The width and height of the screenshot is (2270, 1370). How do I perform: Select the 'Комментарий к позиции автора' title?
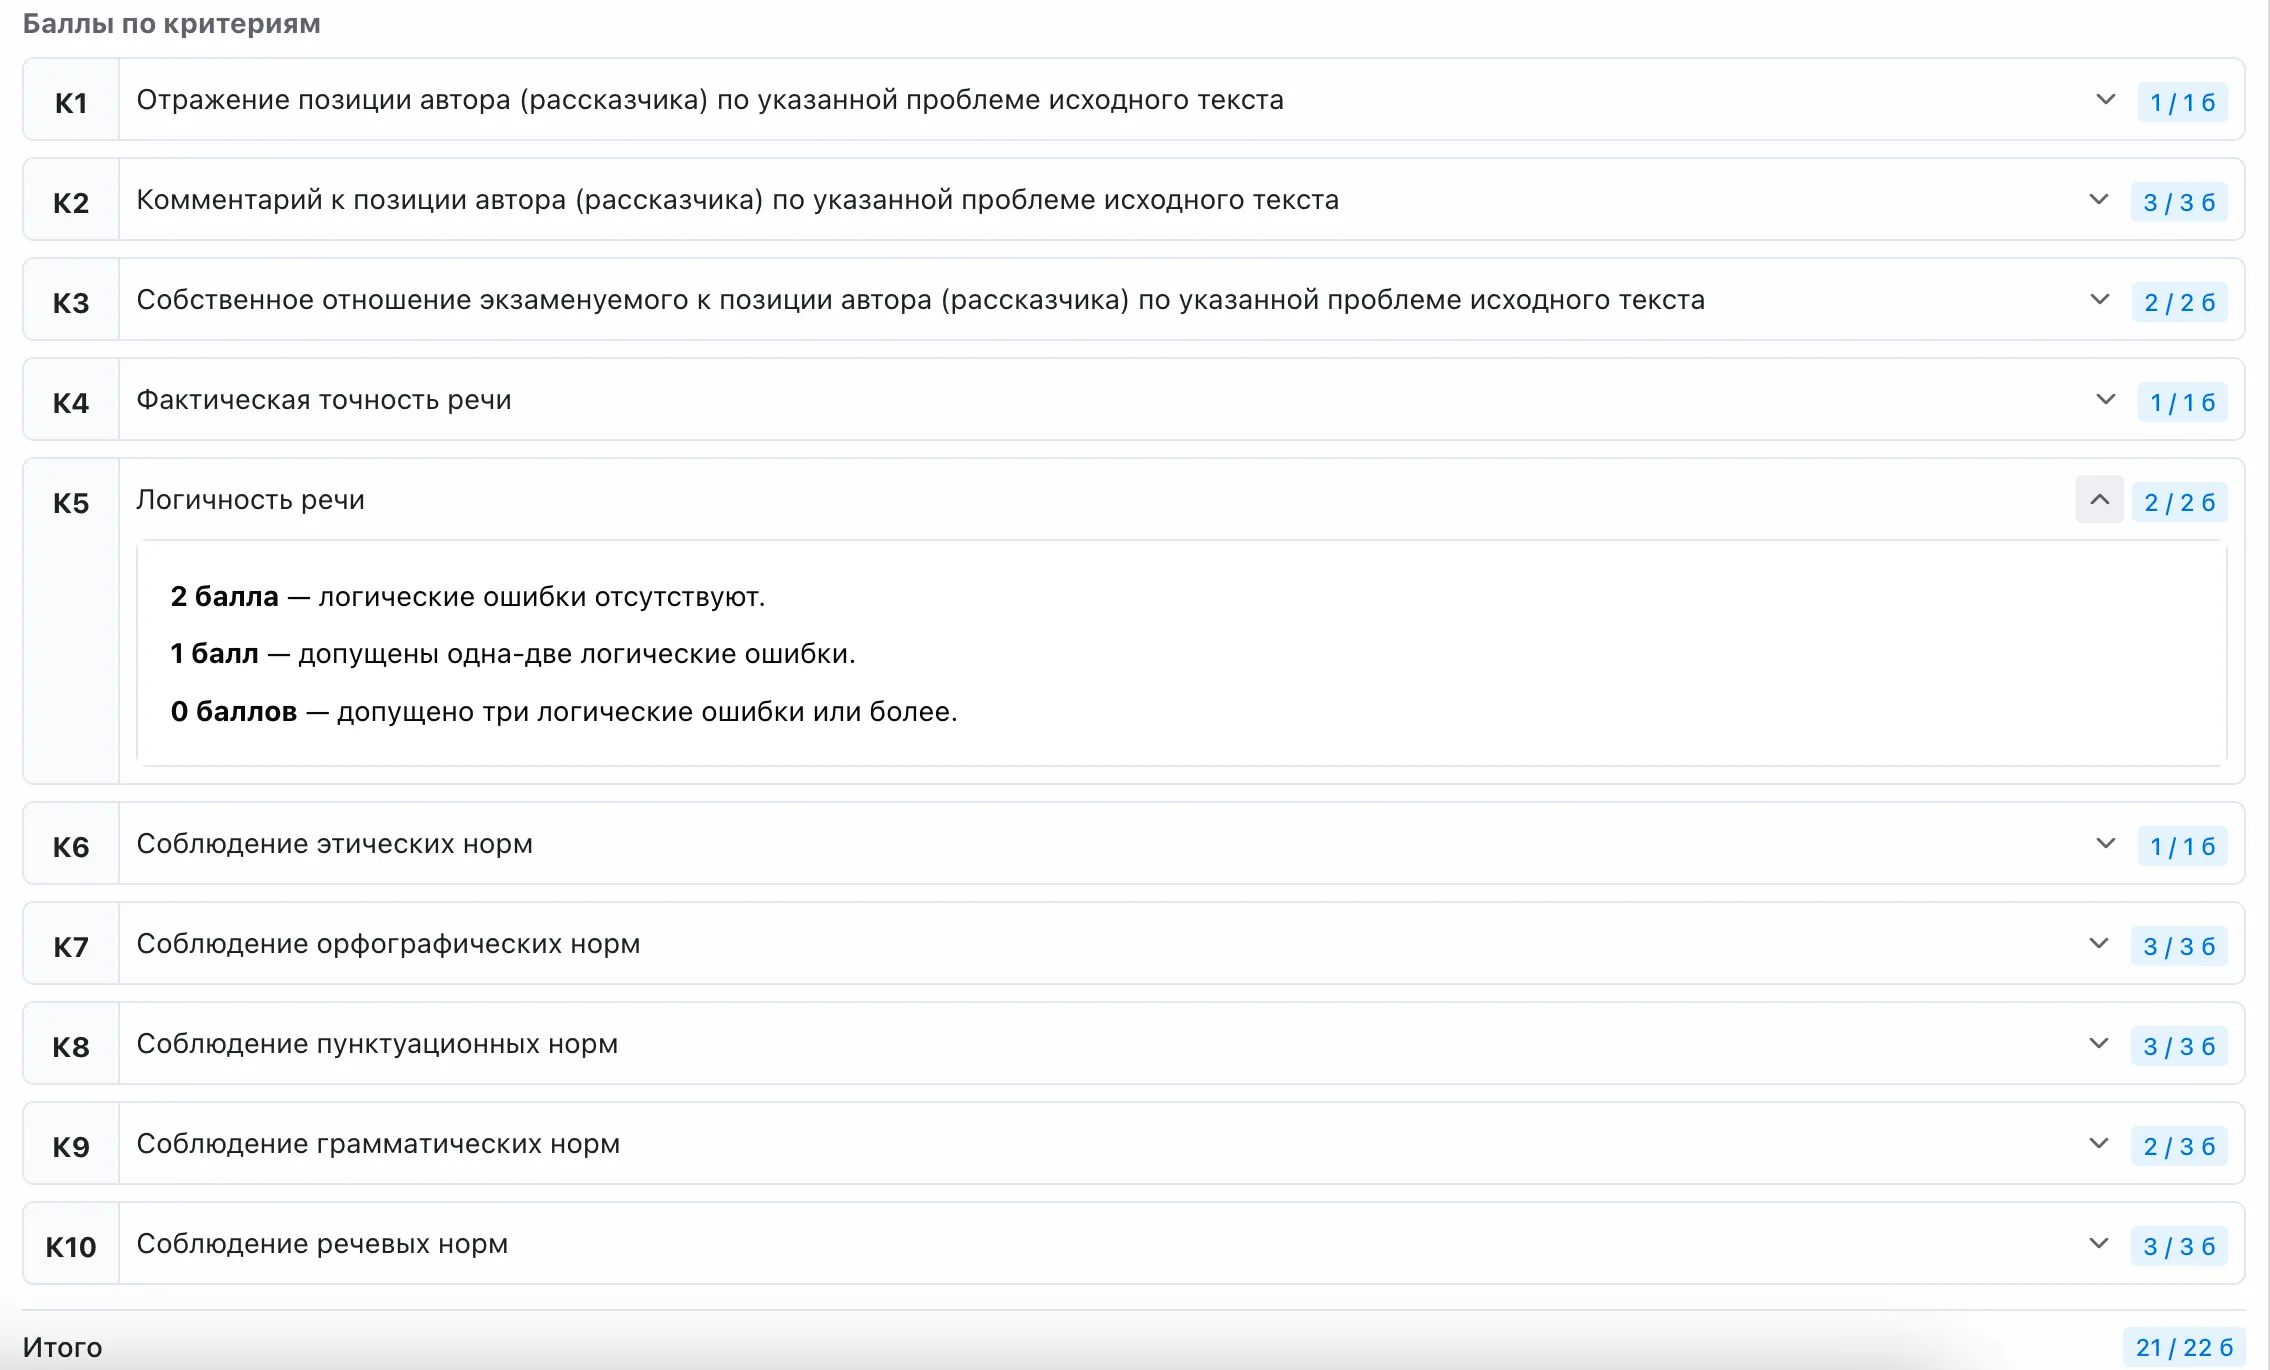click(x=738, y=200)
